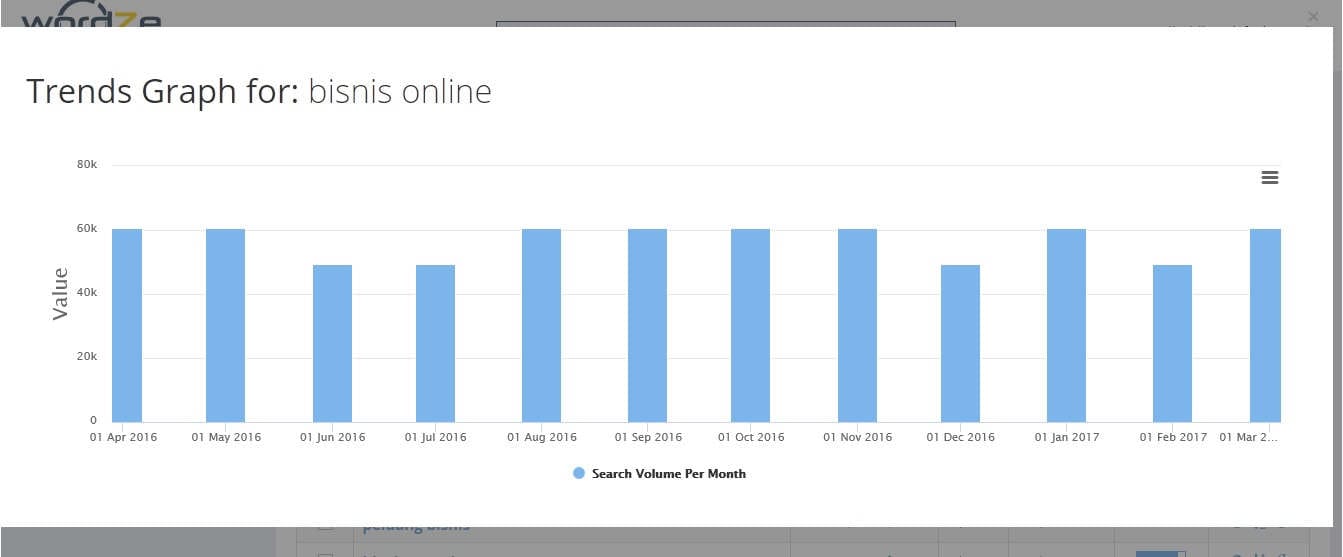Viewport: 1343px width, 557px height.
Task: Click the '01 Feb 2017' axis label
Action: [x=1173, y=437]
